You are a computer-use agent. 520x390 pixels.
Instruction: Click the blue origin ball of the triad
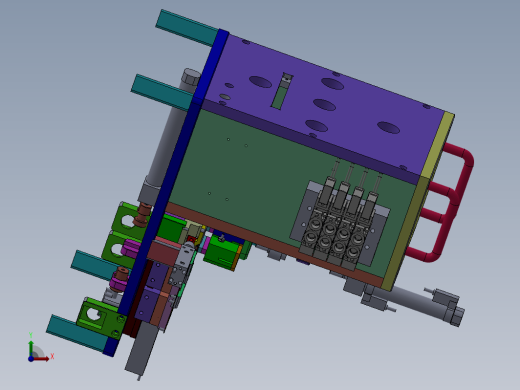31,359
